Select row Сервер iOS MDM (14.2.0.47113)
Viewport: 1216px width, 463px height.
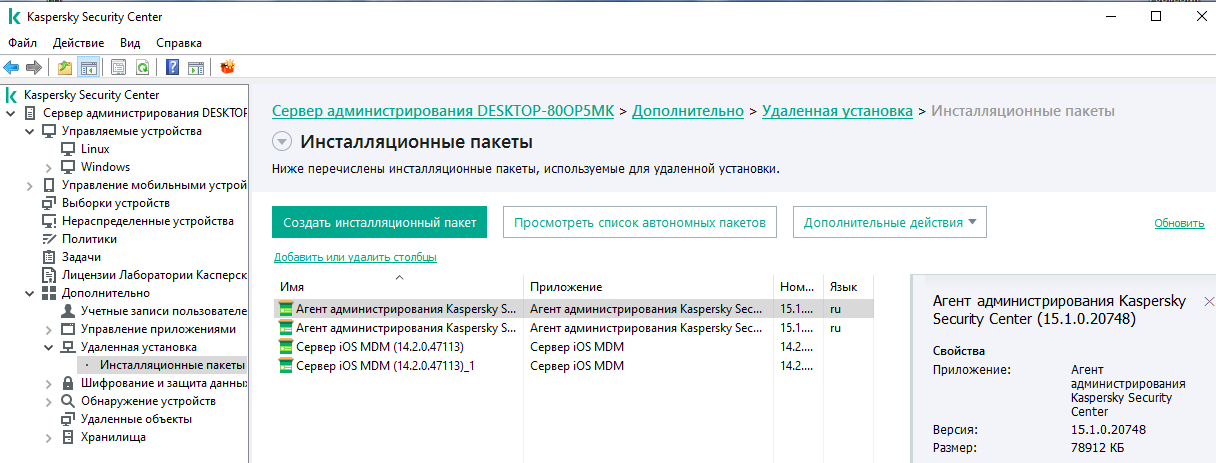coord(573,347)
